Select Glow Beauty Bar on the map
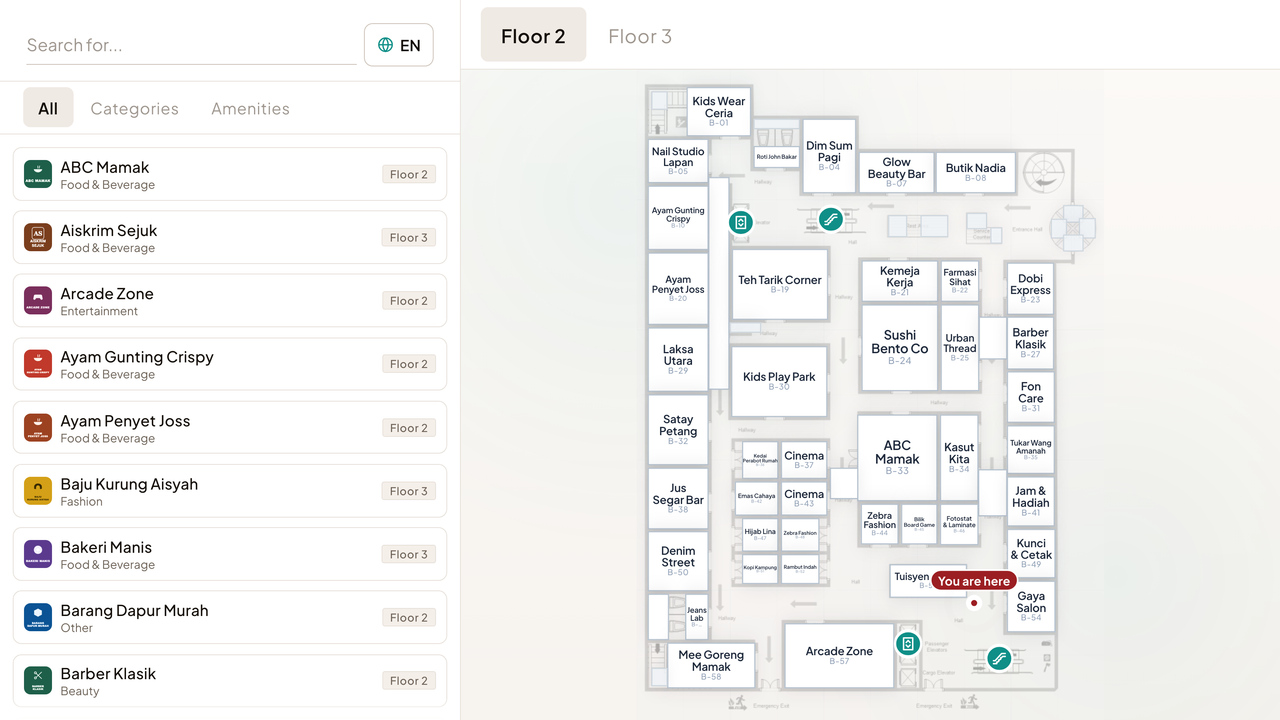The width and height of the screenshot is (1280, 720). tap(896, 172)
